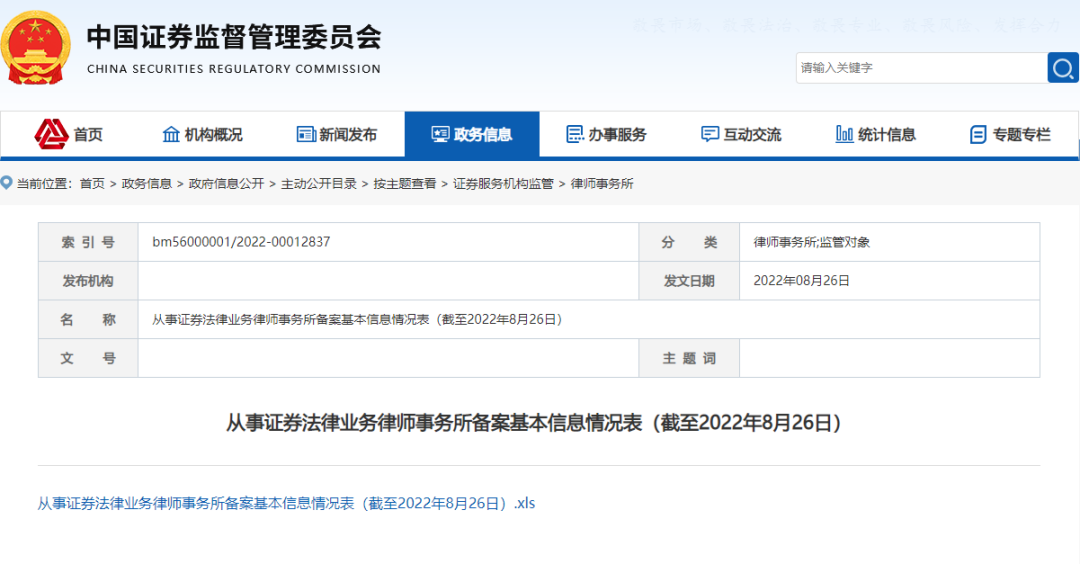Click the category value 律师事务所;监管对象

[811, 242]
